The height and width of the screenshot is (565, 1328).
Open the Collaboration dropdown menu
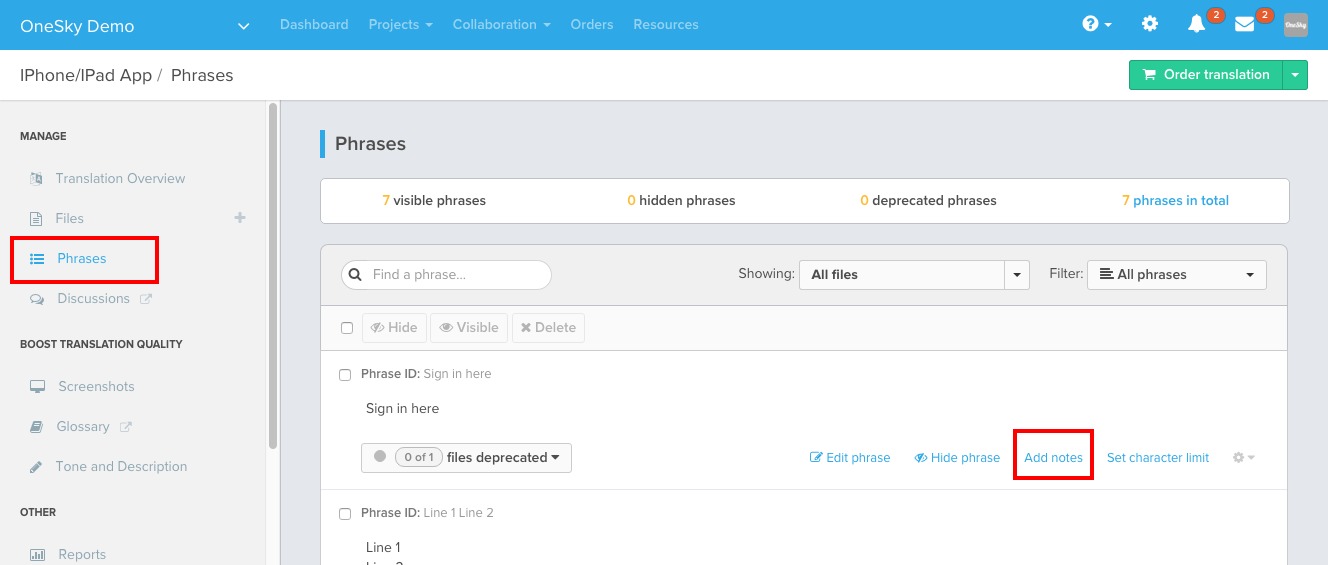tap(501, 24)
